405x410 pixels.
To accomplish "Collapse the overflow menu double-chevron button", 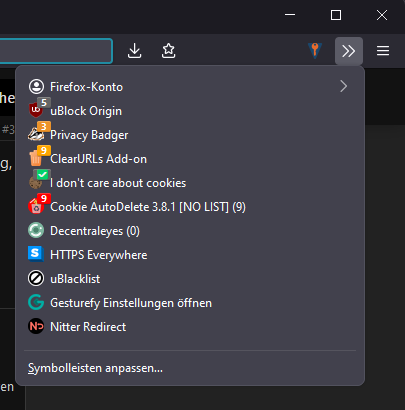I will (349, 51).
